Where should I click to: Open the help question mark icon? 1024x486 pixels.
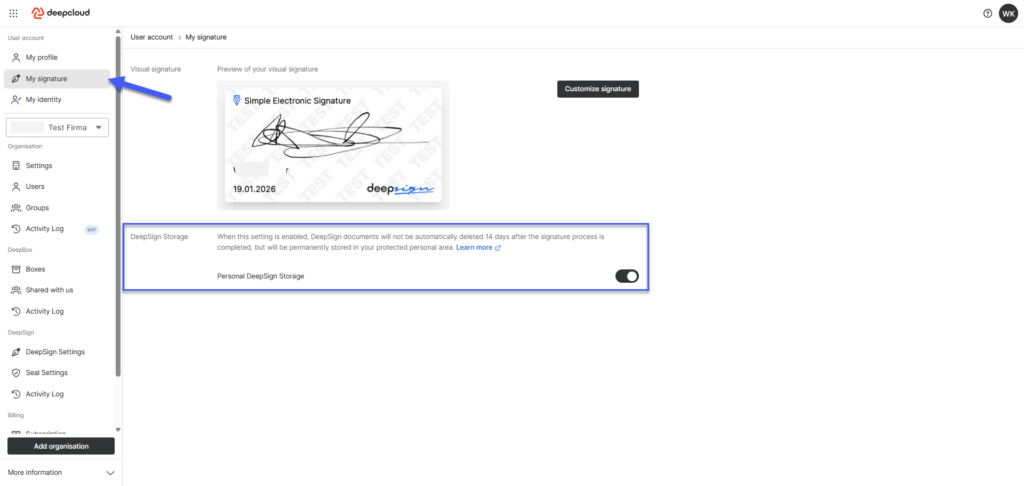click(x=987, y=13)
